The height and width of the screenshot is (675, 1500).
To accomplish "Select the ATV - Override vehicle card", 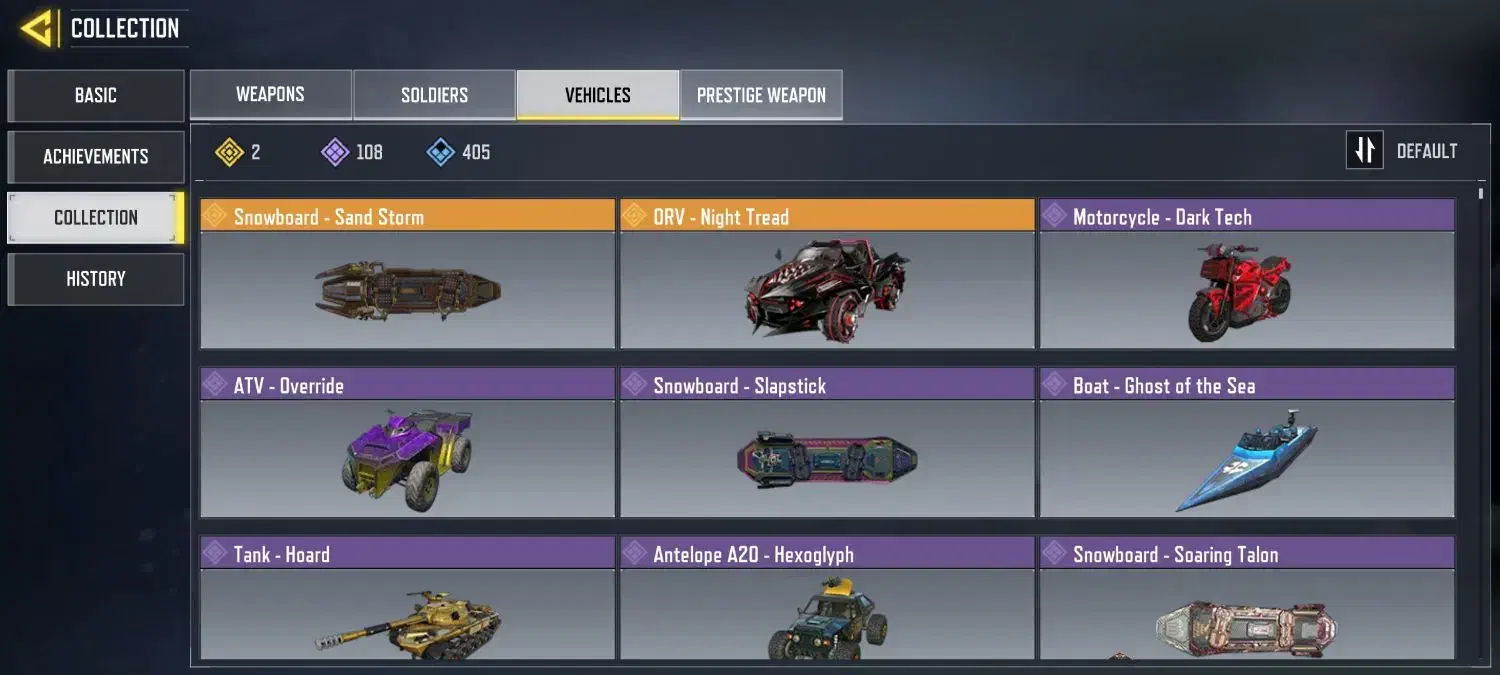I will [407, 443].
